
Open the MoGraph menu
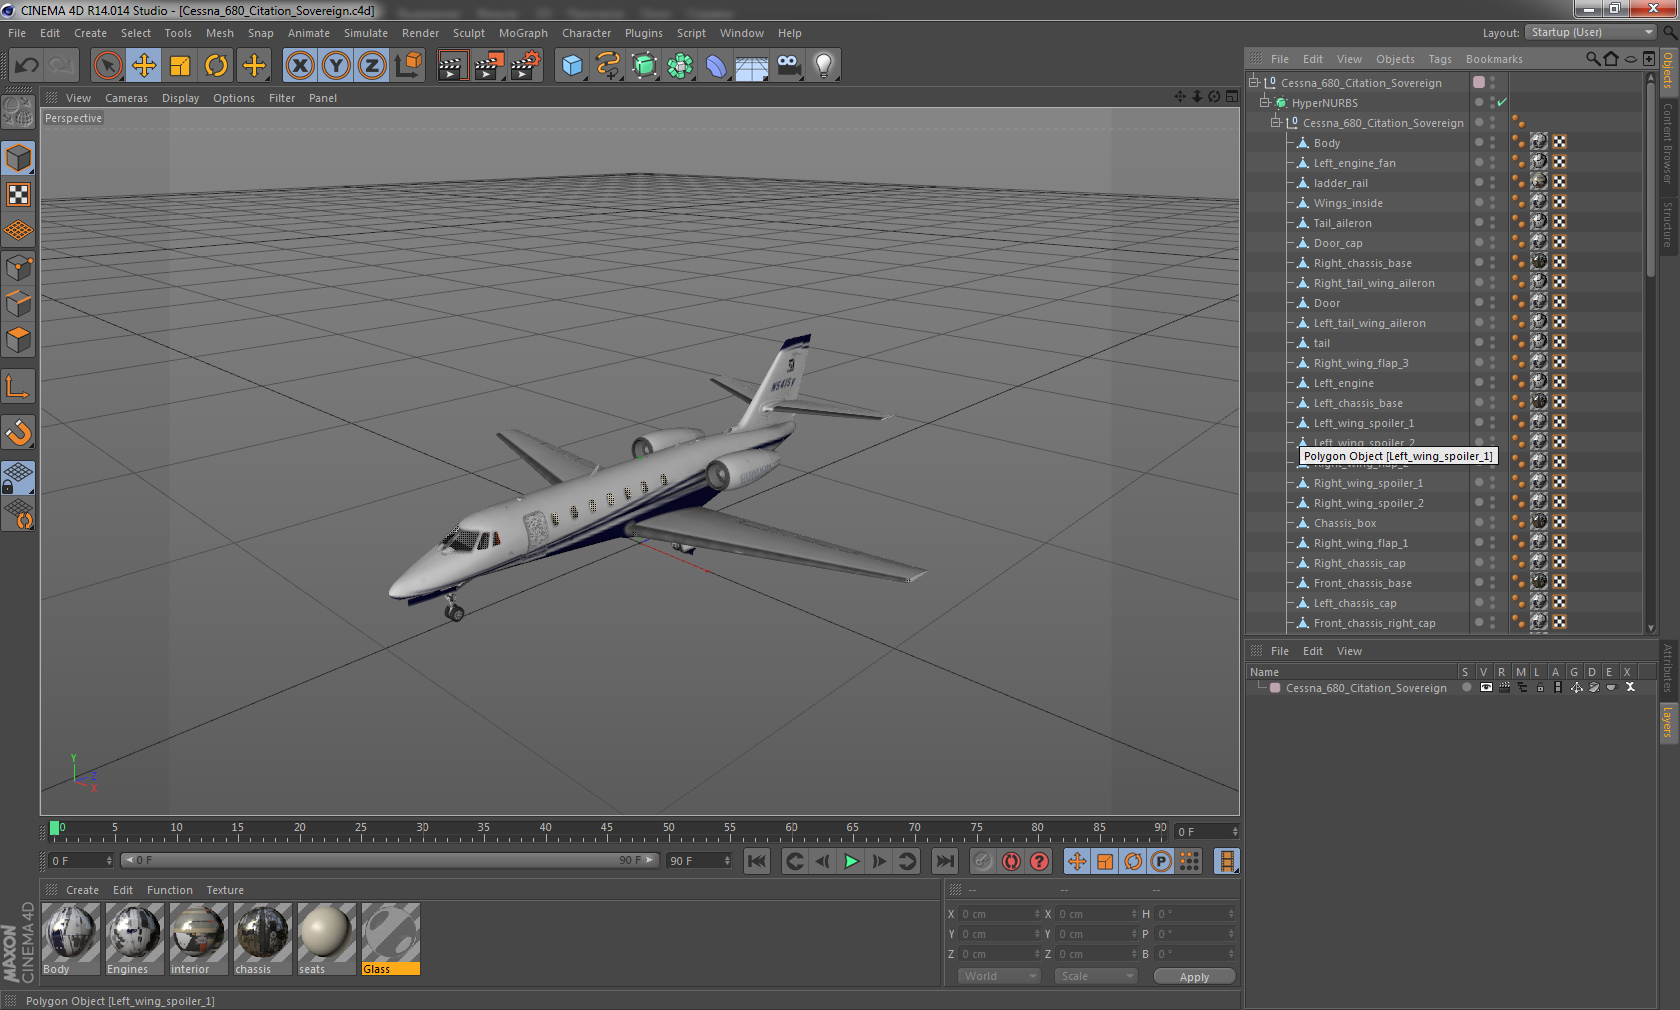click(523, 33)
